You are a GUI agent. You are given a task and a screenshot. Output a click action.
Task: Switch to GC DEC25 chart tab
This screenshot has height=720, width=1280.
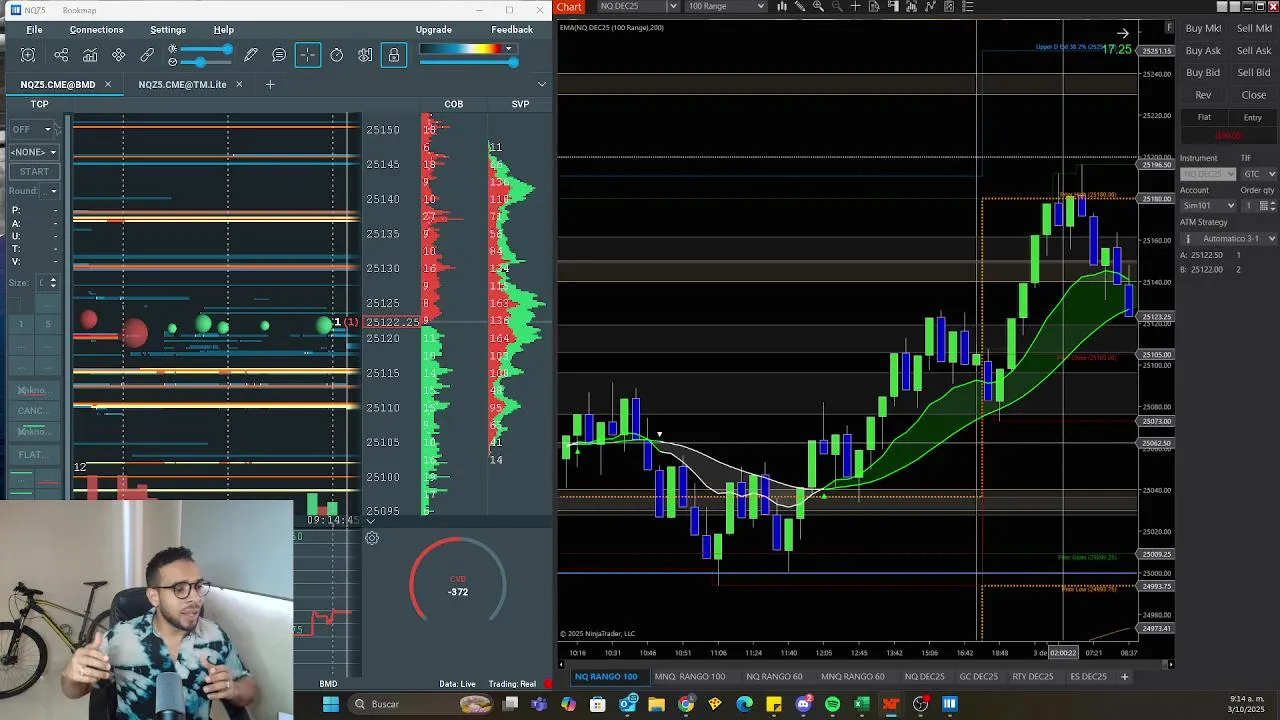978,677
